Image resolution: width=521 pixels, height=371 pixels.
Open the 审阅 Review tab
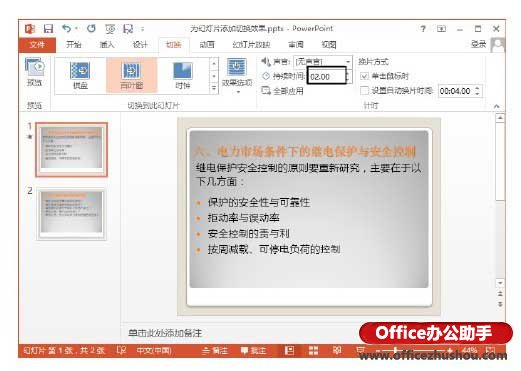click(x=296, y=45)
